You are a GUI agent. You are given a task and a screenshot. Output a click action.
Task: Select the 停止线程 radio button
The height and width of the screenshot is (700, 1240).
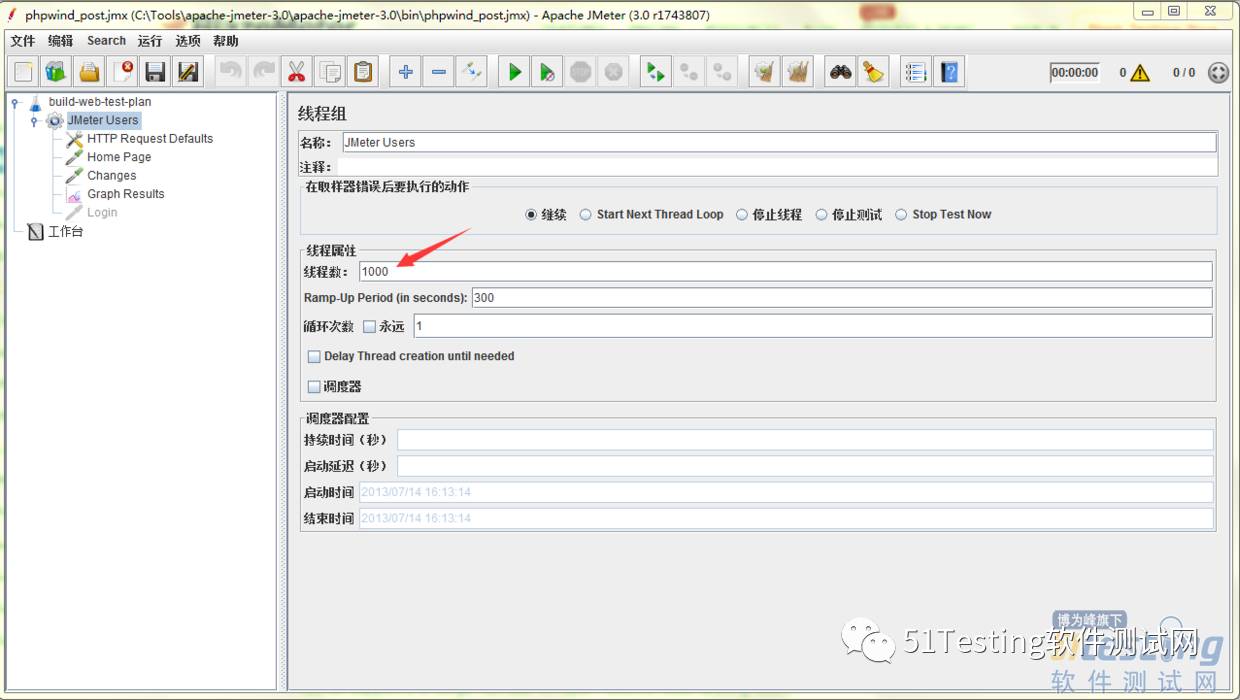[741, 214]
